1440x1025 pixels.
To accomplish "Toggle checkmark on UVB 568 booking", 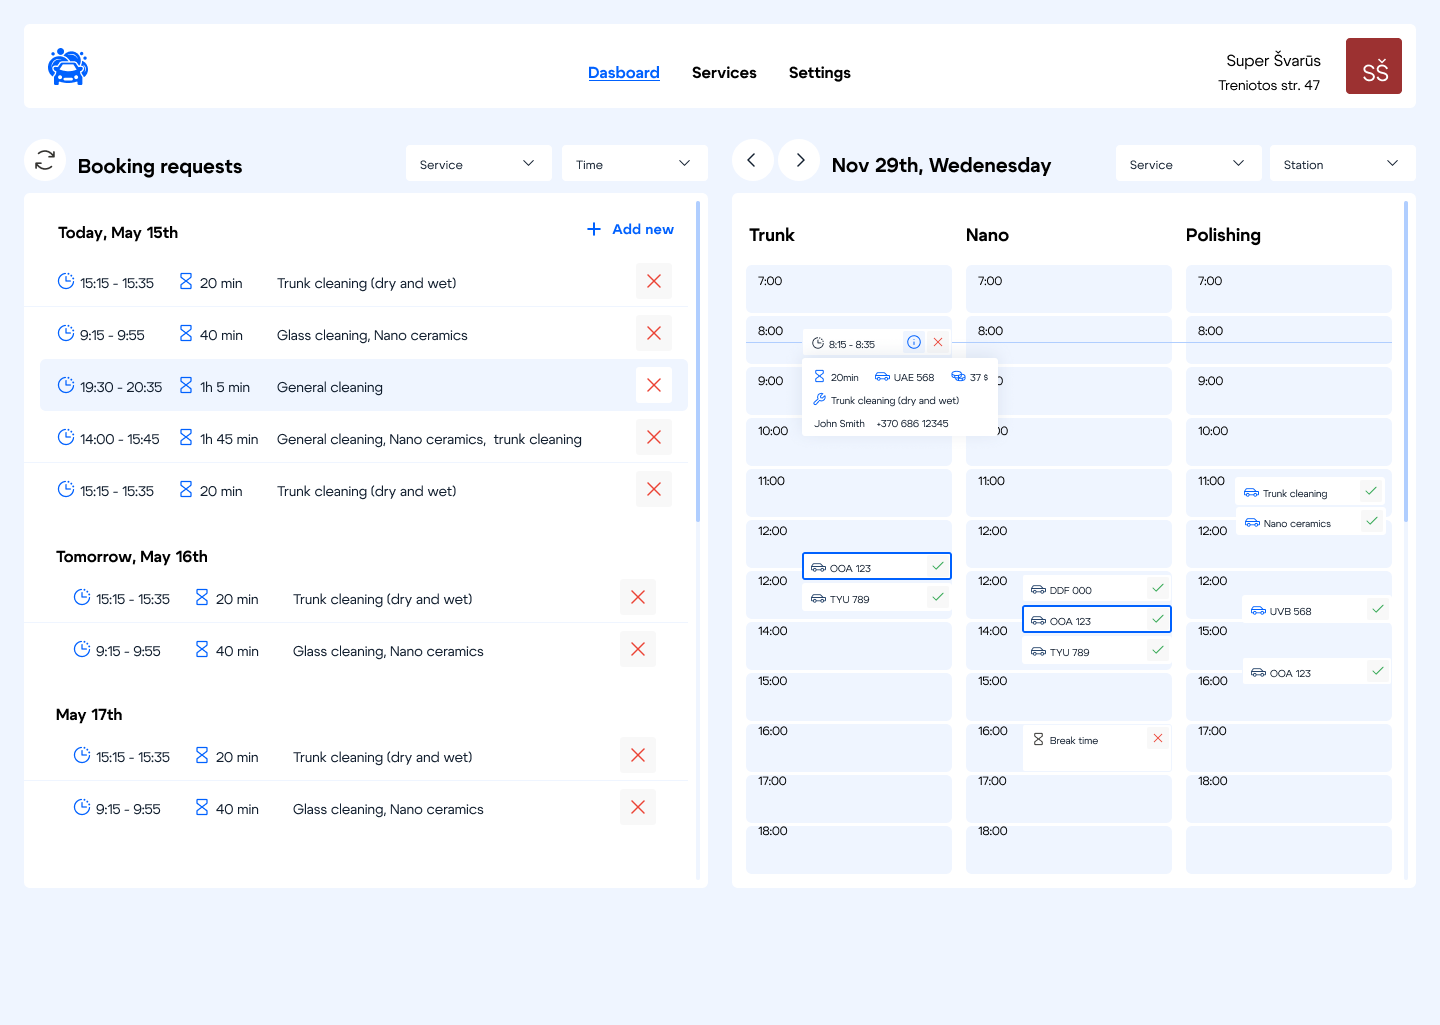I will [x=1377, y=609].
